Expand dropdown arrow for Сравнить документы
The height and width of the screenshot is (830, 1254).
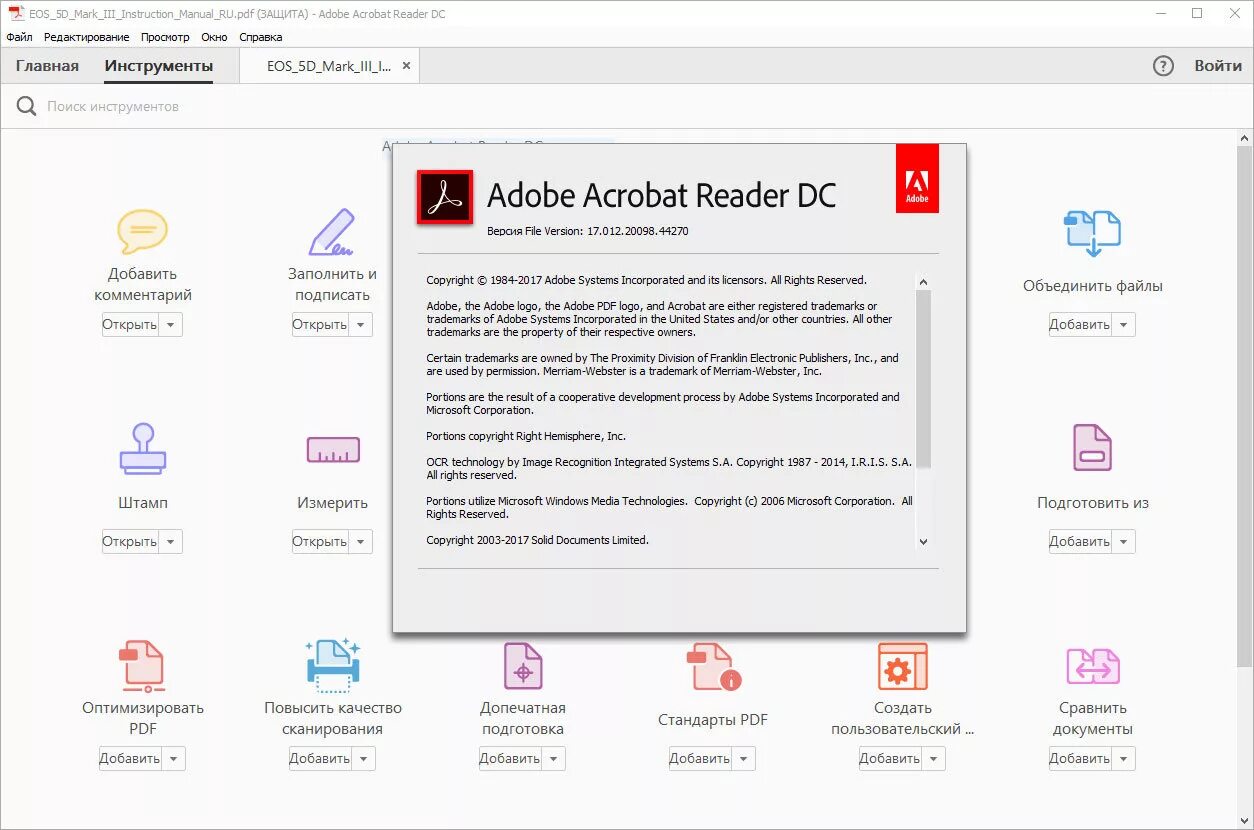(x=1124, y=758)
